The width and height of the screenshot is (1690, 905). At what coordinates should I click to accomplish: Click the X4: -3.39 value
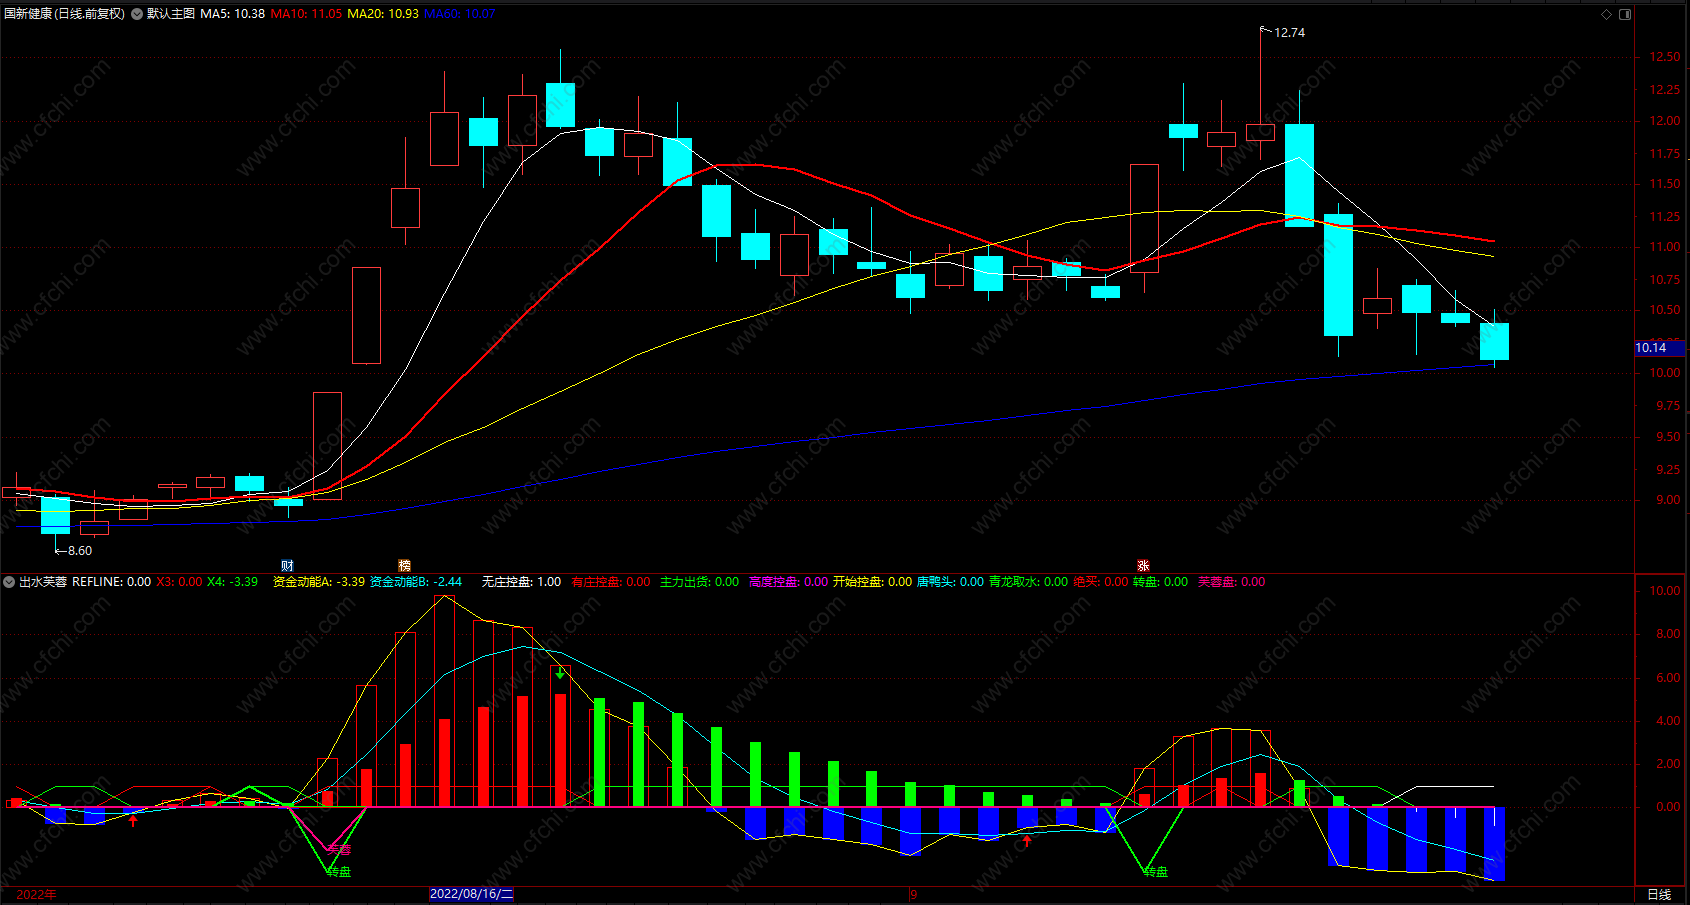[x=232, y=582]
